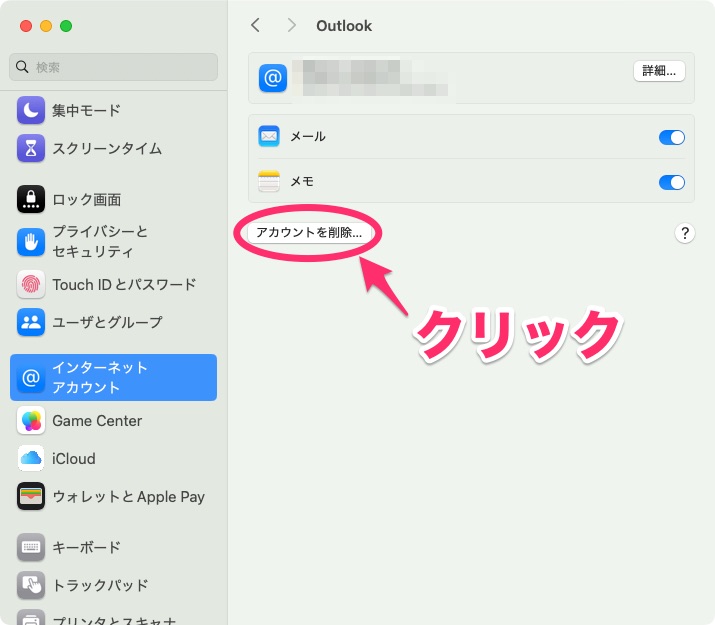This screenshot has height=625, width=715.
Task: Open 集中モード moon icon in sidebar
Action: pyautogui.click(x=31, y=110)
